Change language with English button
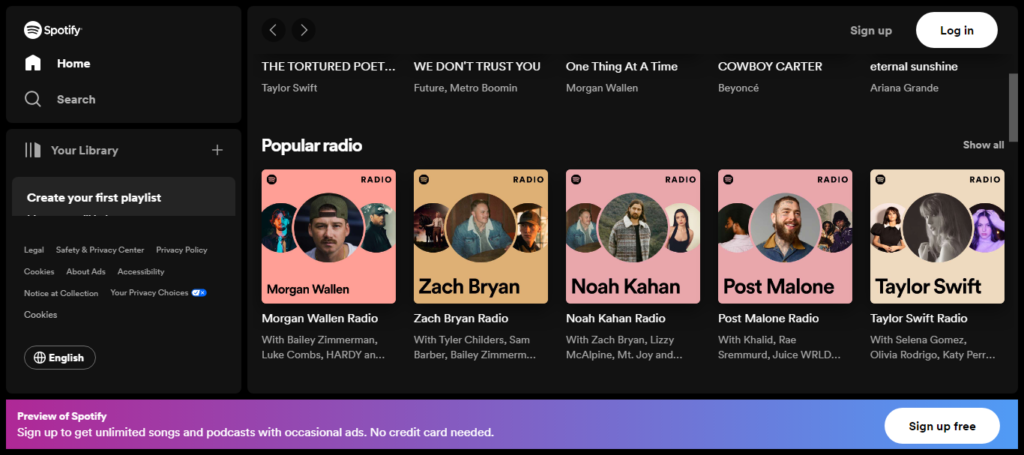The height and width of the screenshot is (455, 1024). pyautogui.click(x=59, y=358)
